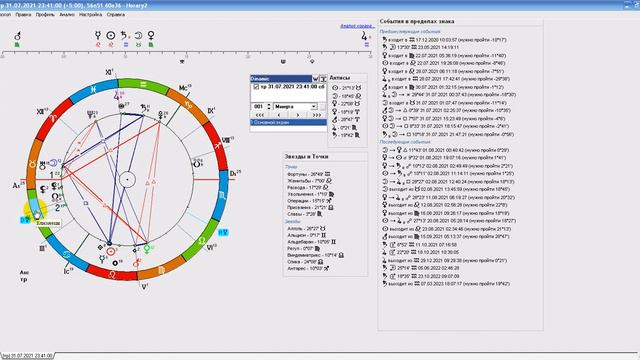Click the Moon glyph above the ruler
This screenshot has width=640, height=360.
(138, 36)
